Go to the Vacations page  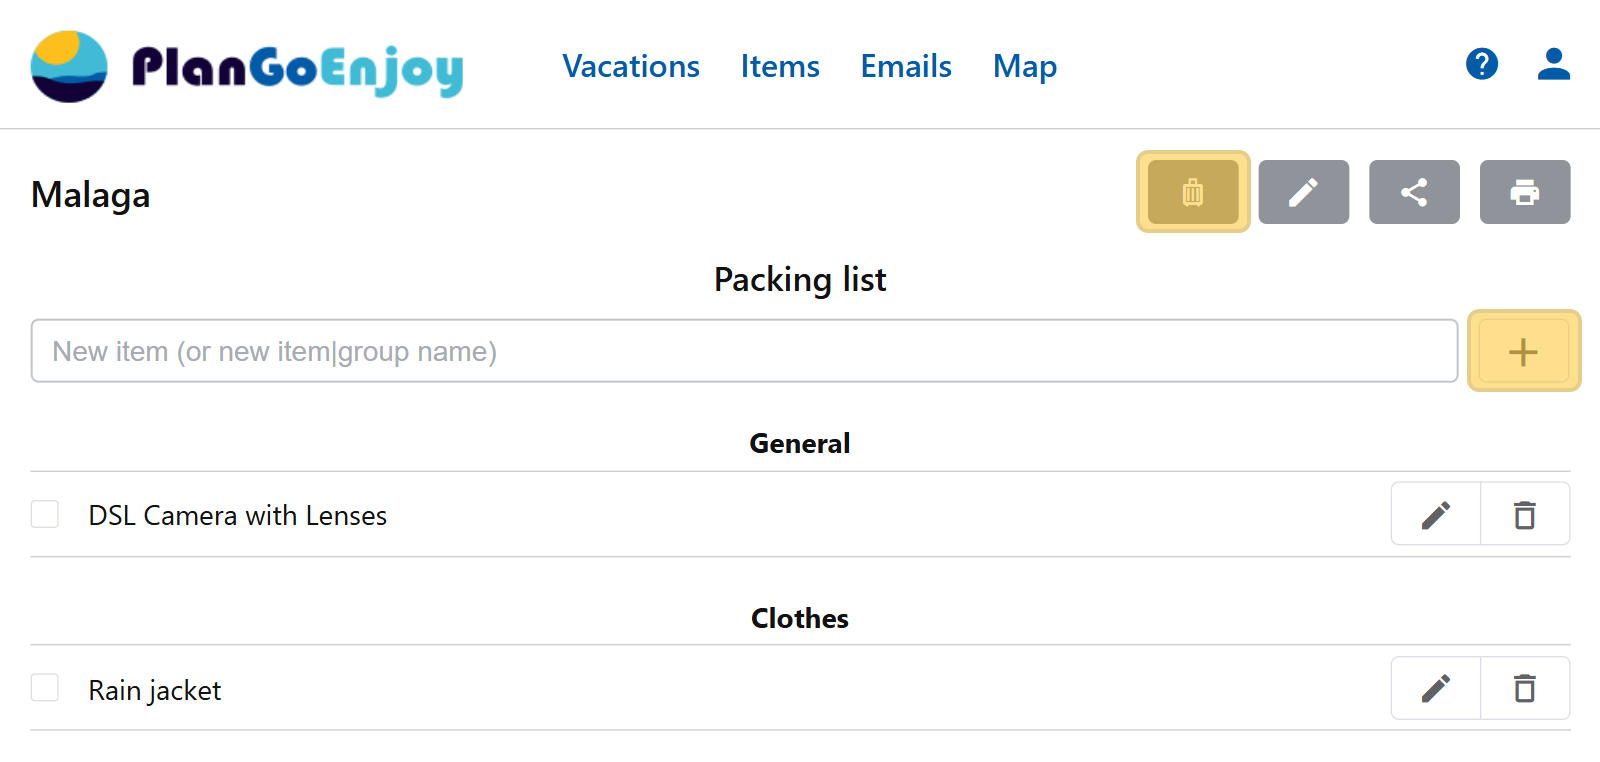tap(631, 66)
